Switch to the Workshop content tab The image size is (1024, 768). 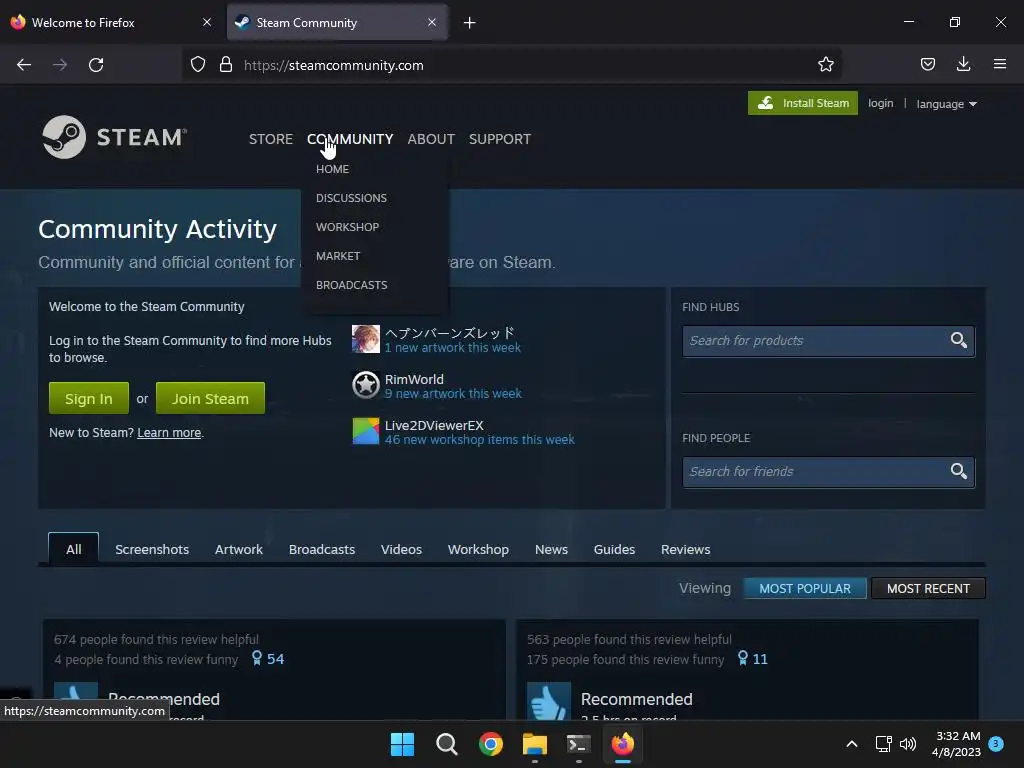[478, 549]
